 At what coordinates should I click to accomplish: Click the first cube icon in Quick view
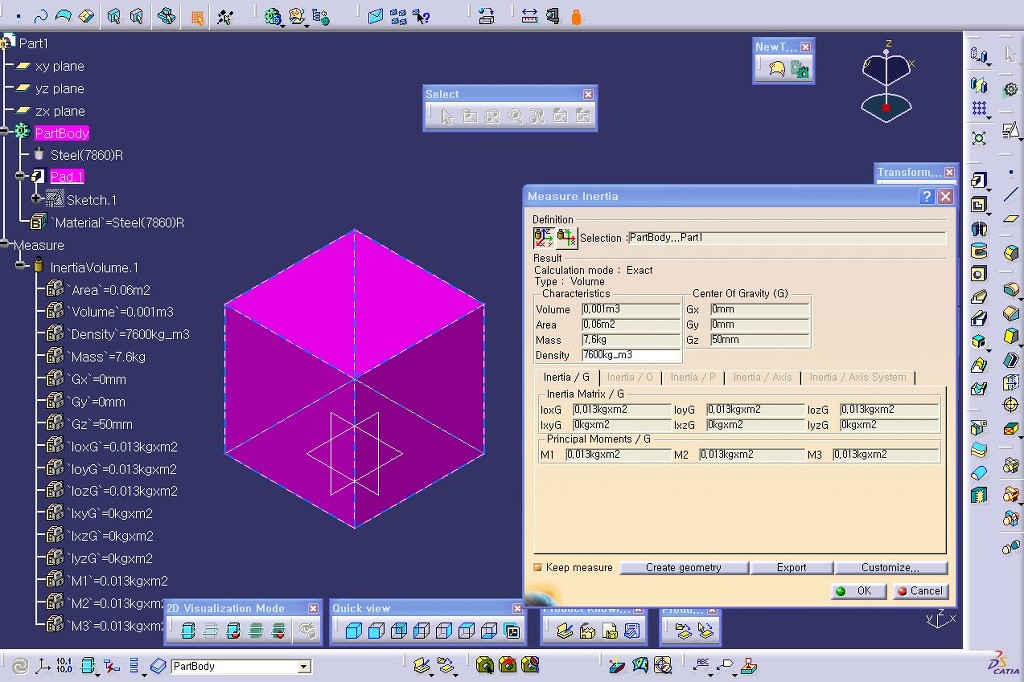click(x=353, y=631)
